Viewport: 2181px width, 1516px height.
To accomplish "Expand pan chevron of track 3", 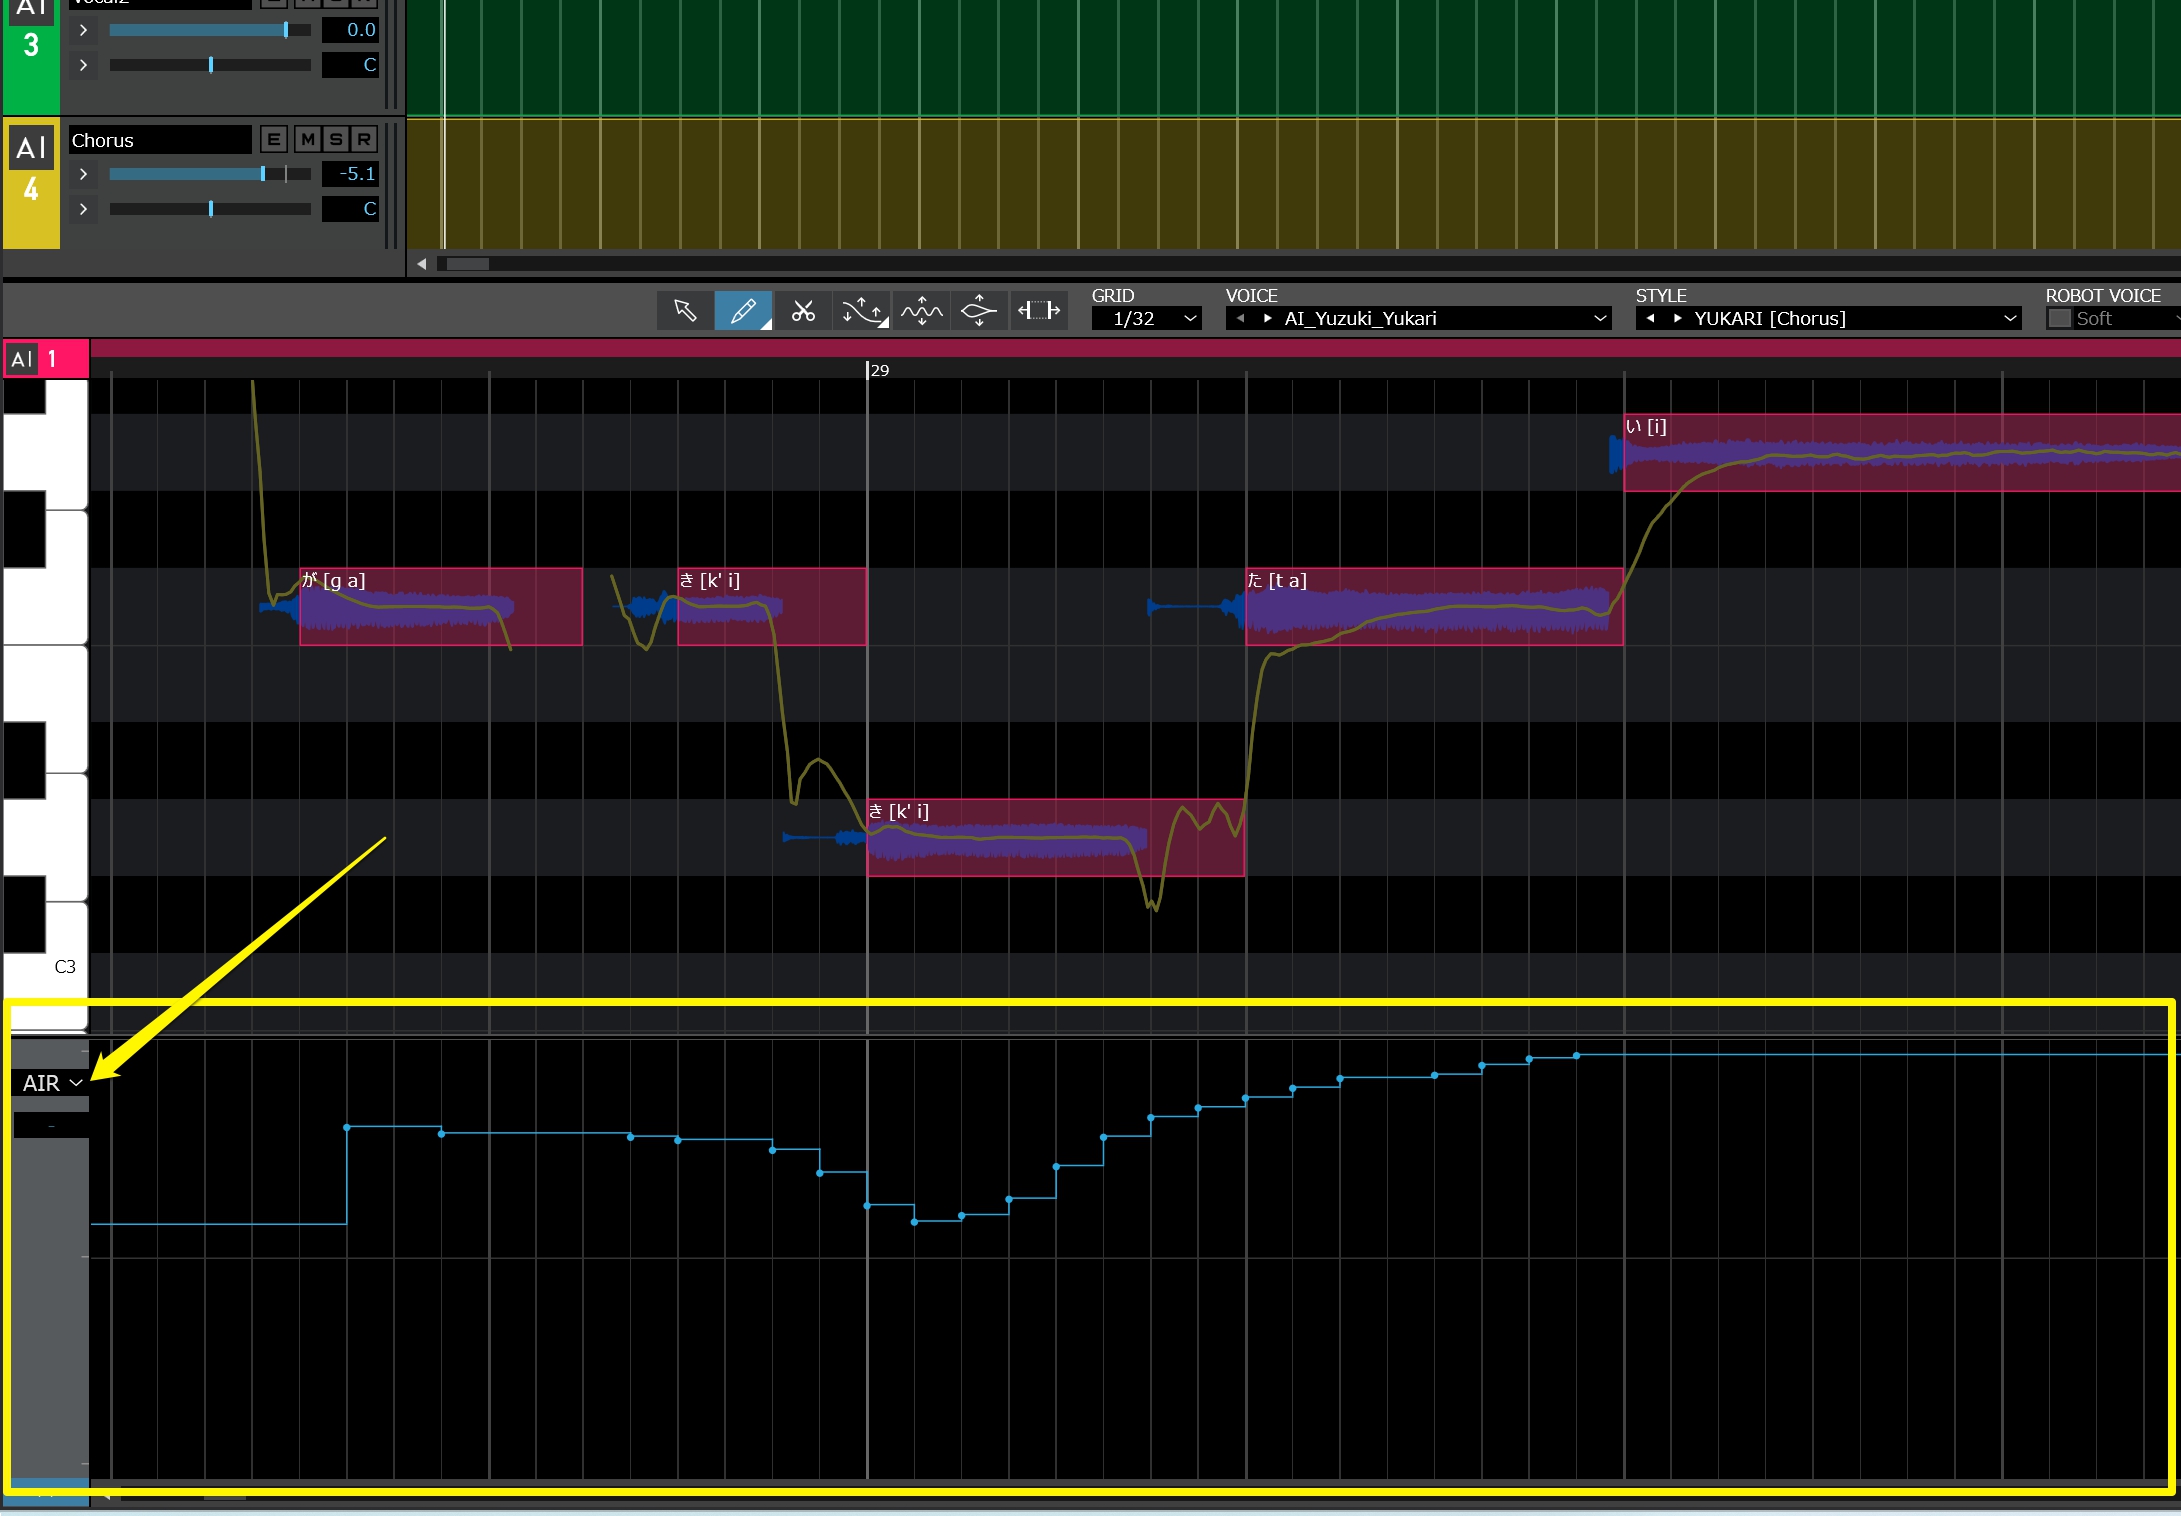I will [x=83, y=65].
